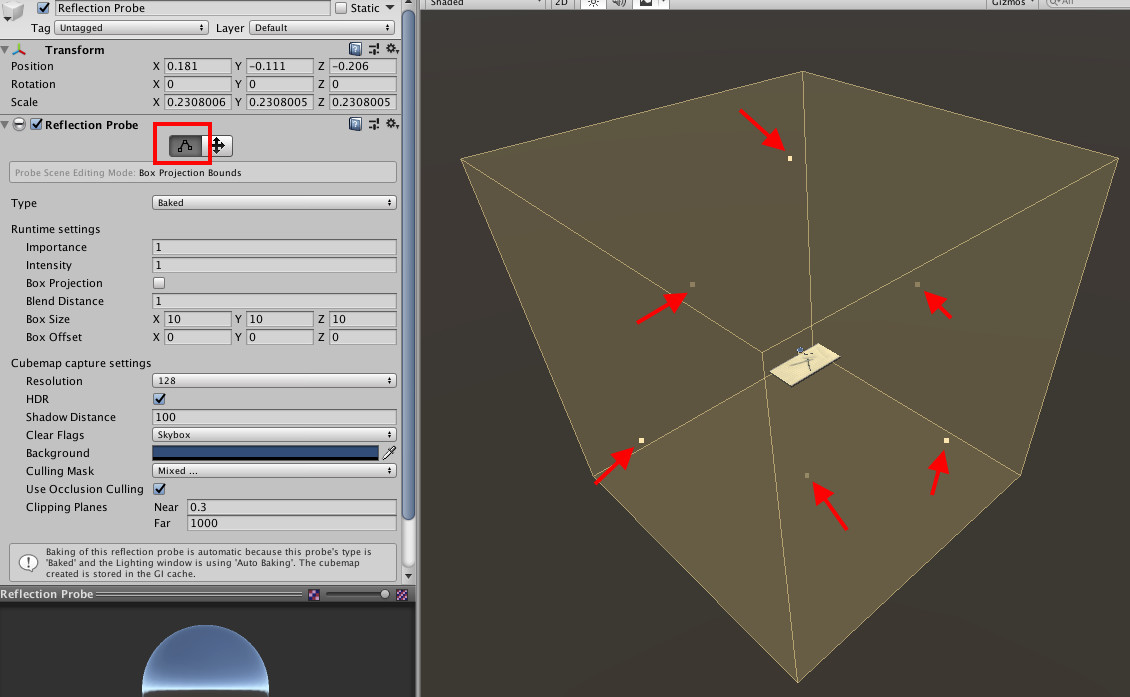This screenshot has height=697, width=1130.
Task: Click the Blend Distance field
Action: point(274,301)
